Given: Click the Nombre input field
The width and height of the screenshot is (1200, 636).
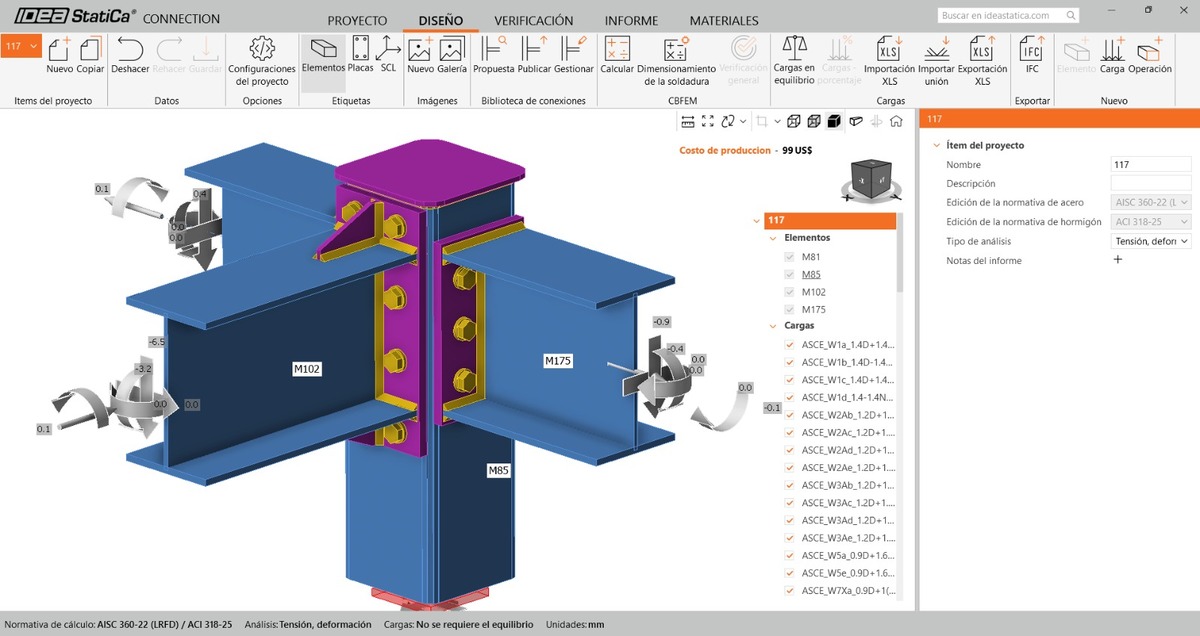Looking at the screenshot, I should click(1151, 164).
